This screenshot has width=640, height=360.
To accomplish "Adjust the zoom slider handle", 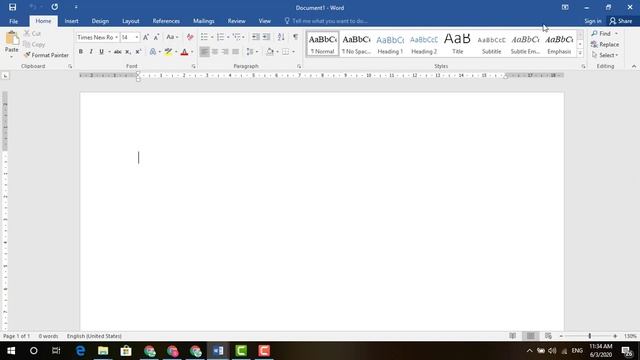I will pos(589,336).
